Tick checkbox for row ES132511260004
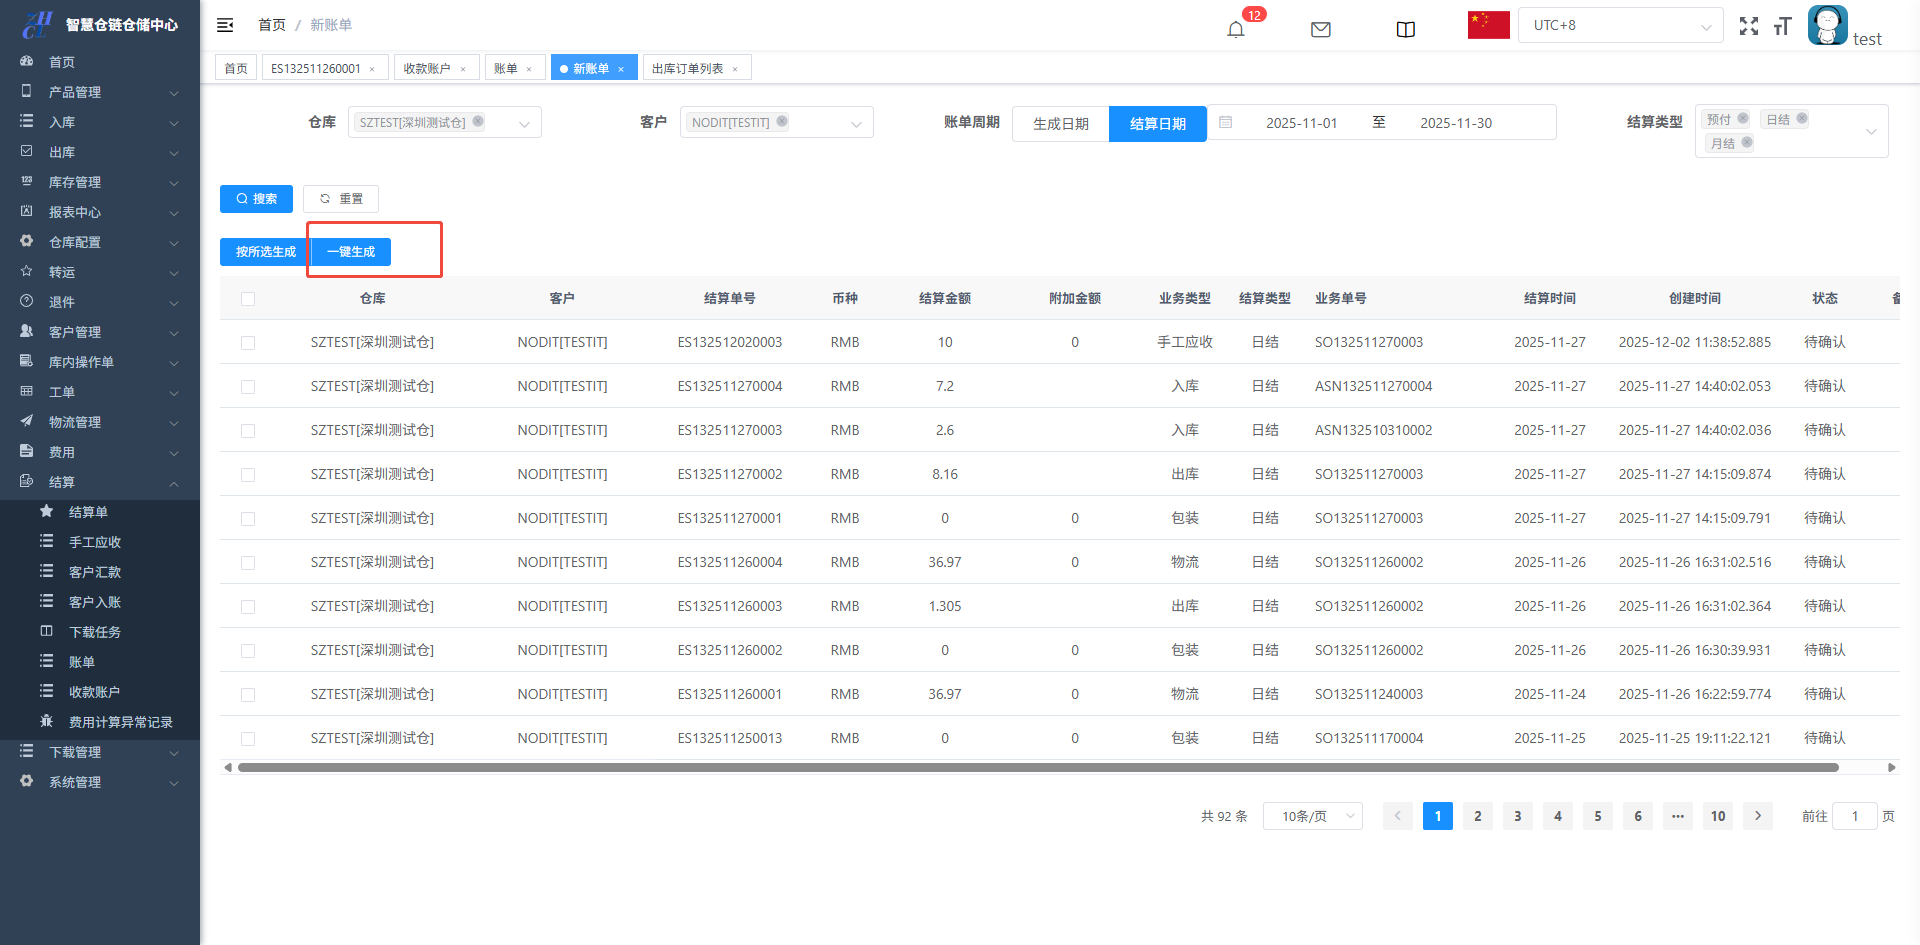This screenshot has height=945, width=1920. 248,563
